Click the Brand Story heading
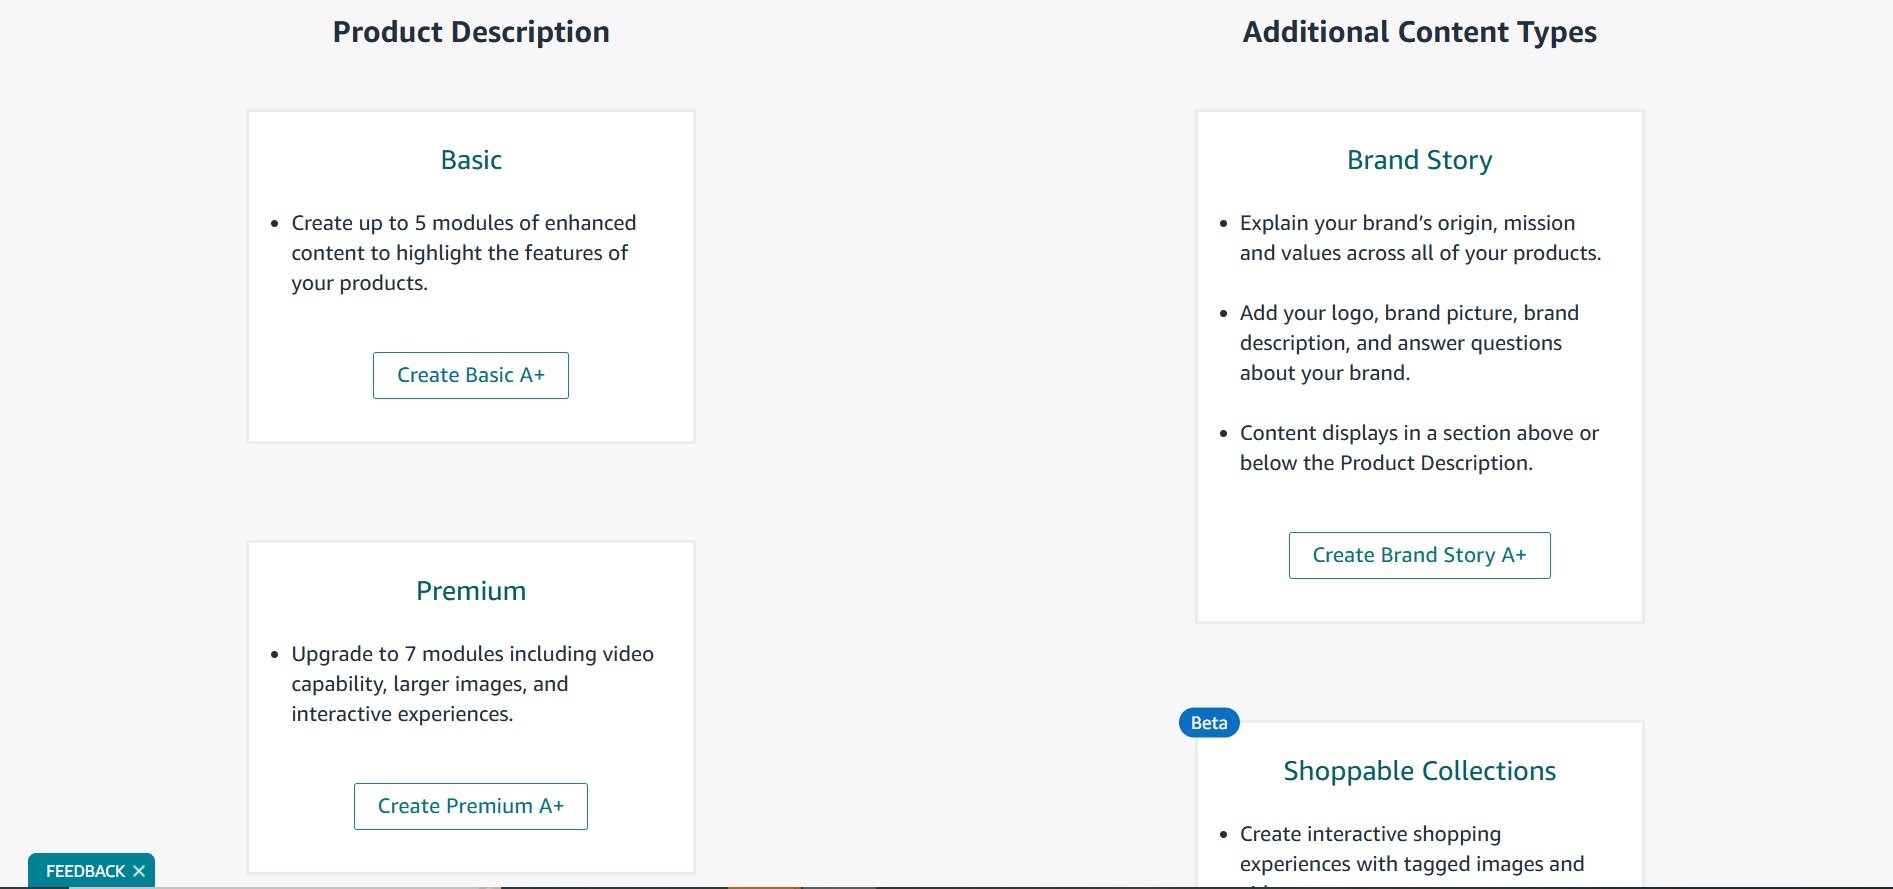Viewport: 1893px width, 889px height. point(1419,159)
